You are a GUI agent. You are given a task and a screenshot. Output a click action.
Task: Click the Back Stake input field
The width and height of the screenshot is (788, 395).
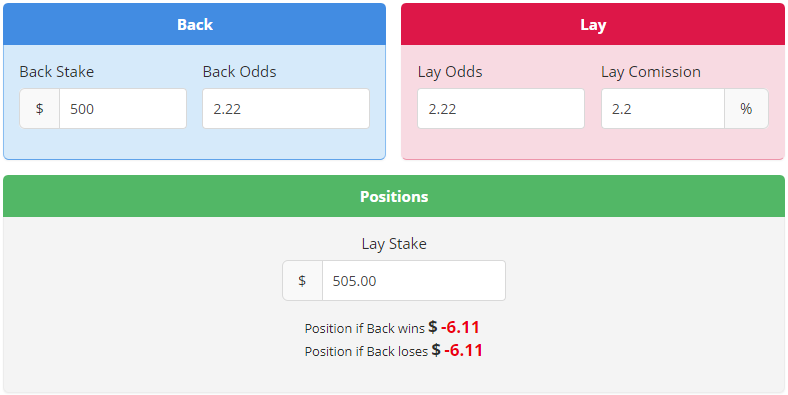point(123,109)
